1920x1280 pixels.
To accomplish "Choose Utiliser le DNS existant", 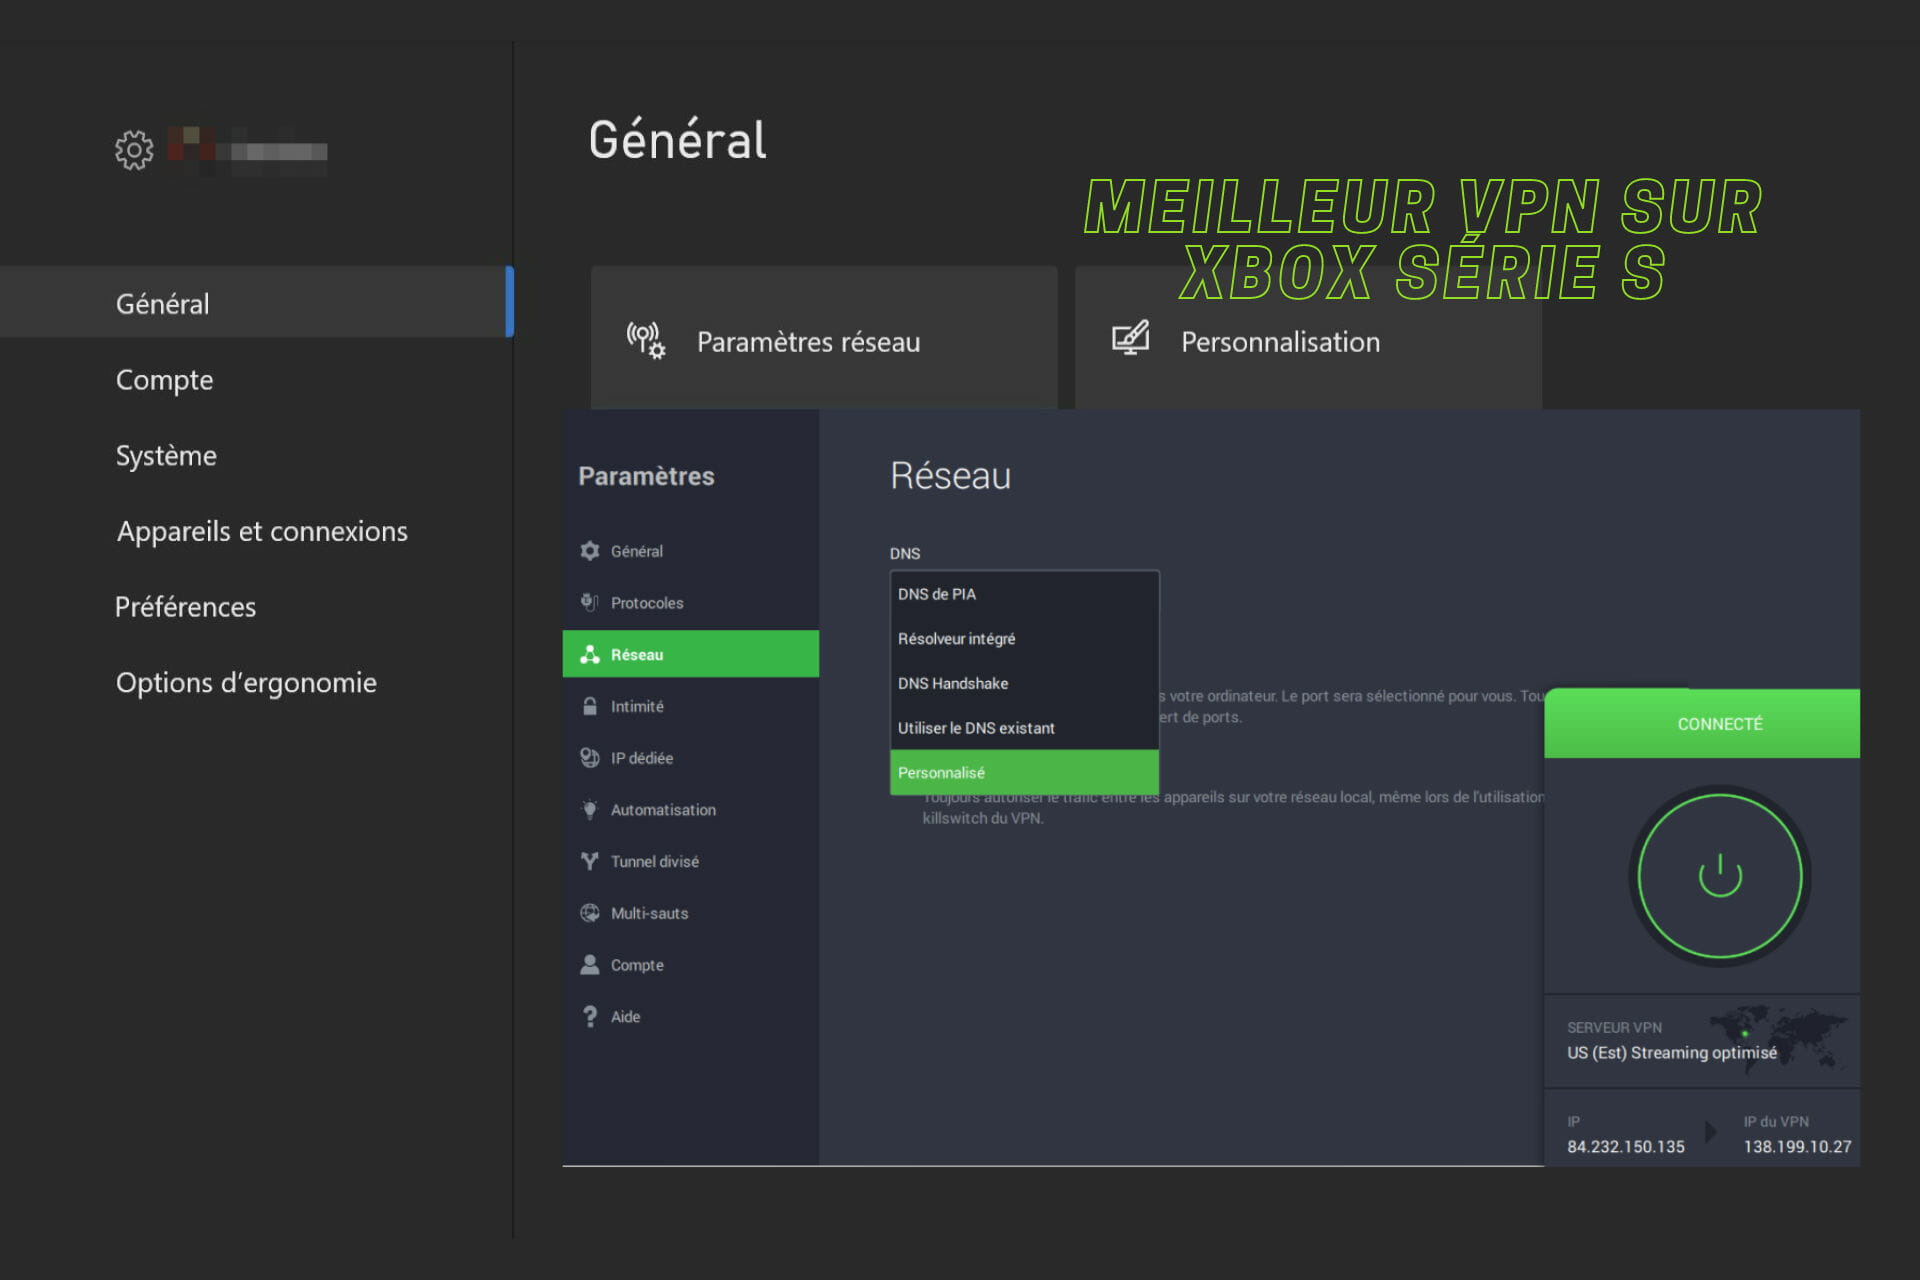I will [1024, 728].
